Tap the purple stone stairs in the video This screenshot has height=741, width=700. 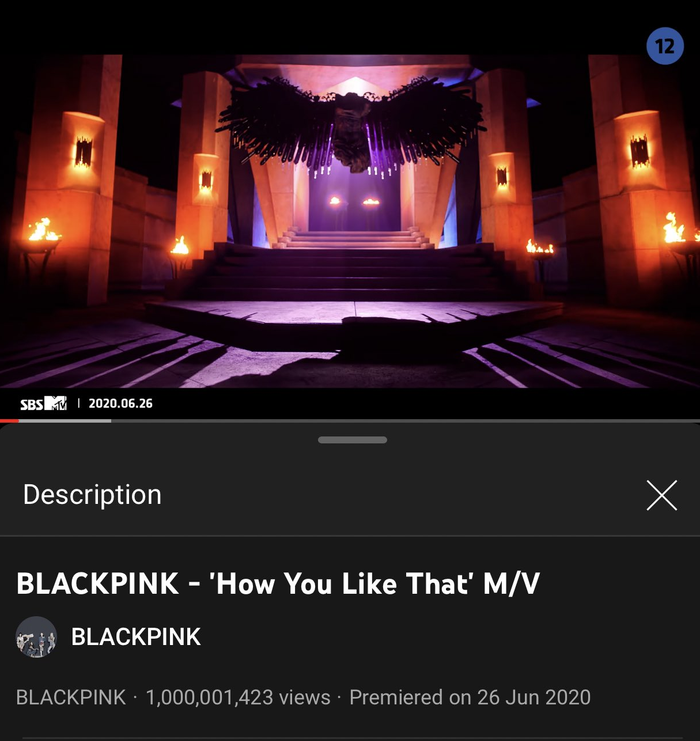[x=352, y=269]
